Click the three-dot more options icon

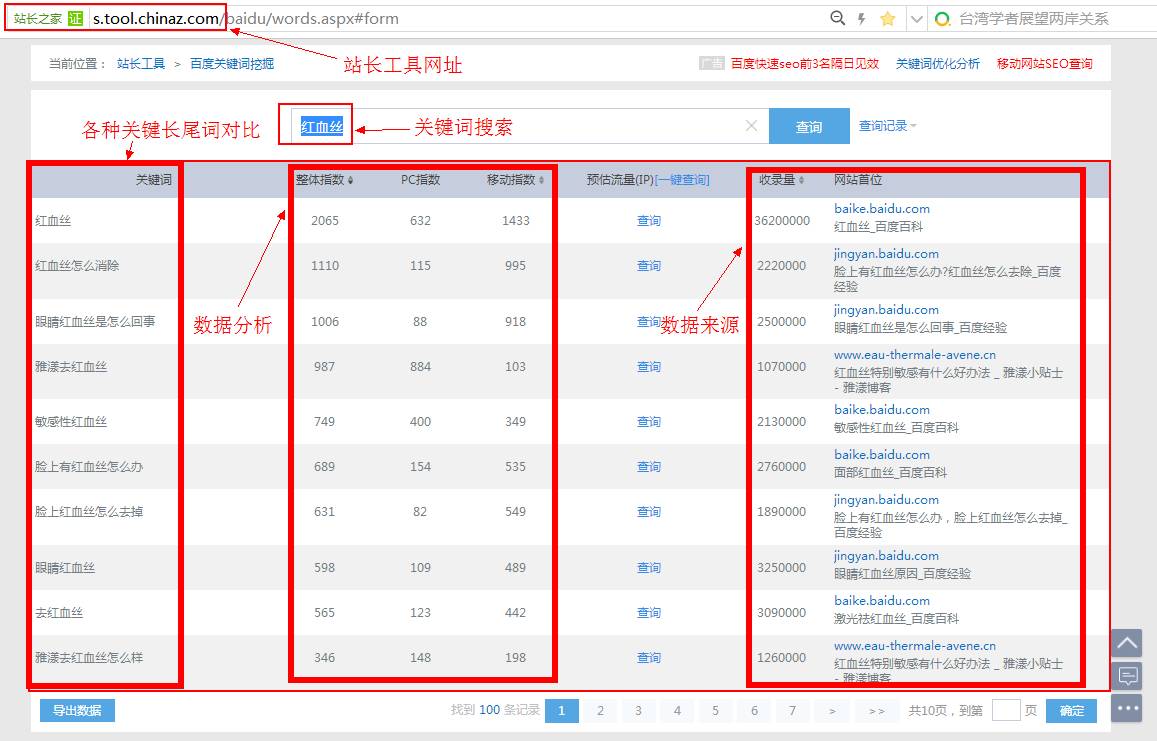point(1127,709)
